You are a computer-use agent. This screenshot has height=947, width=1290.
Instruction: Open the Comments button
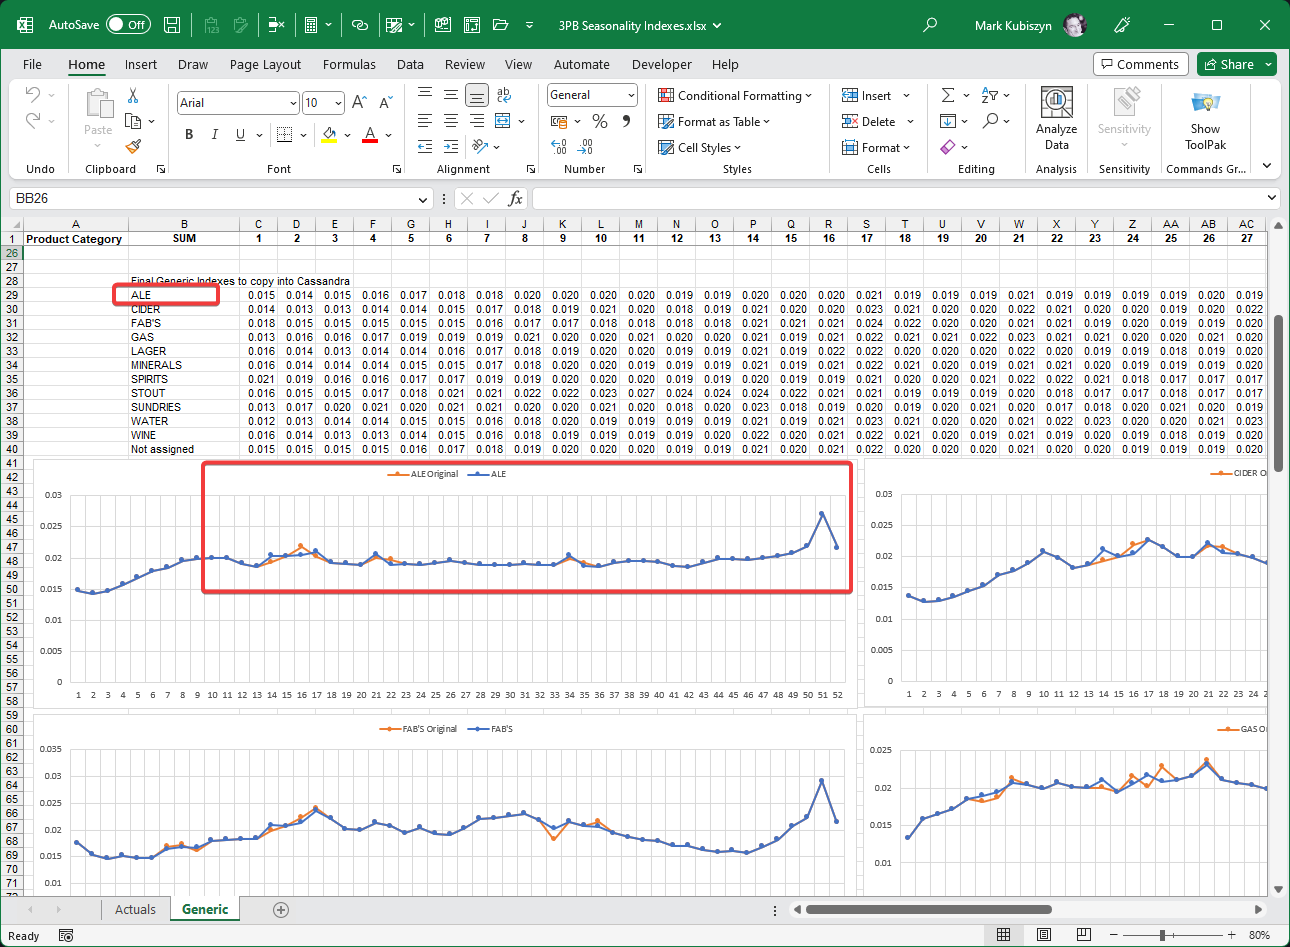click(x=1140, y=64)
